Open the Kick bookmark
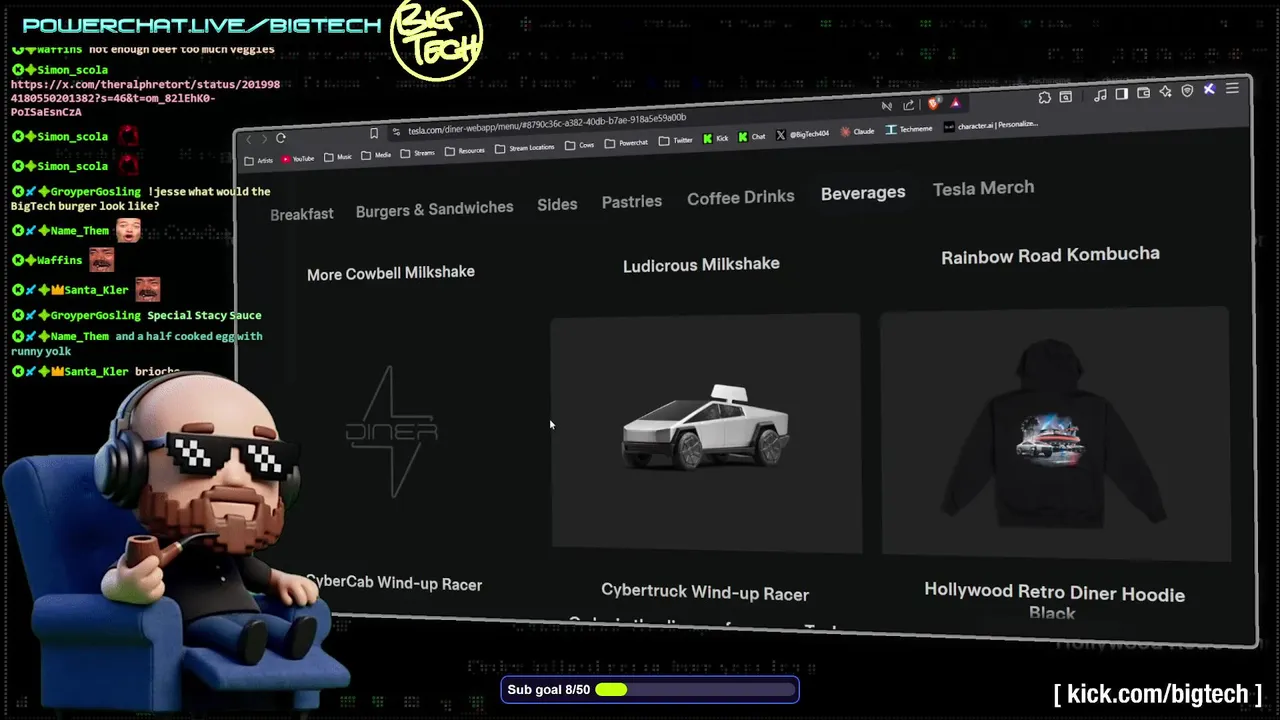 (x=716, y=139)
